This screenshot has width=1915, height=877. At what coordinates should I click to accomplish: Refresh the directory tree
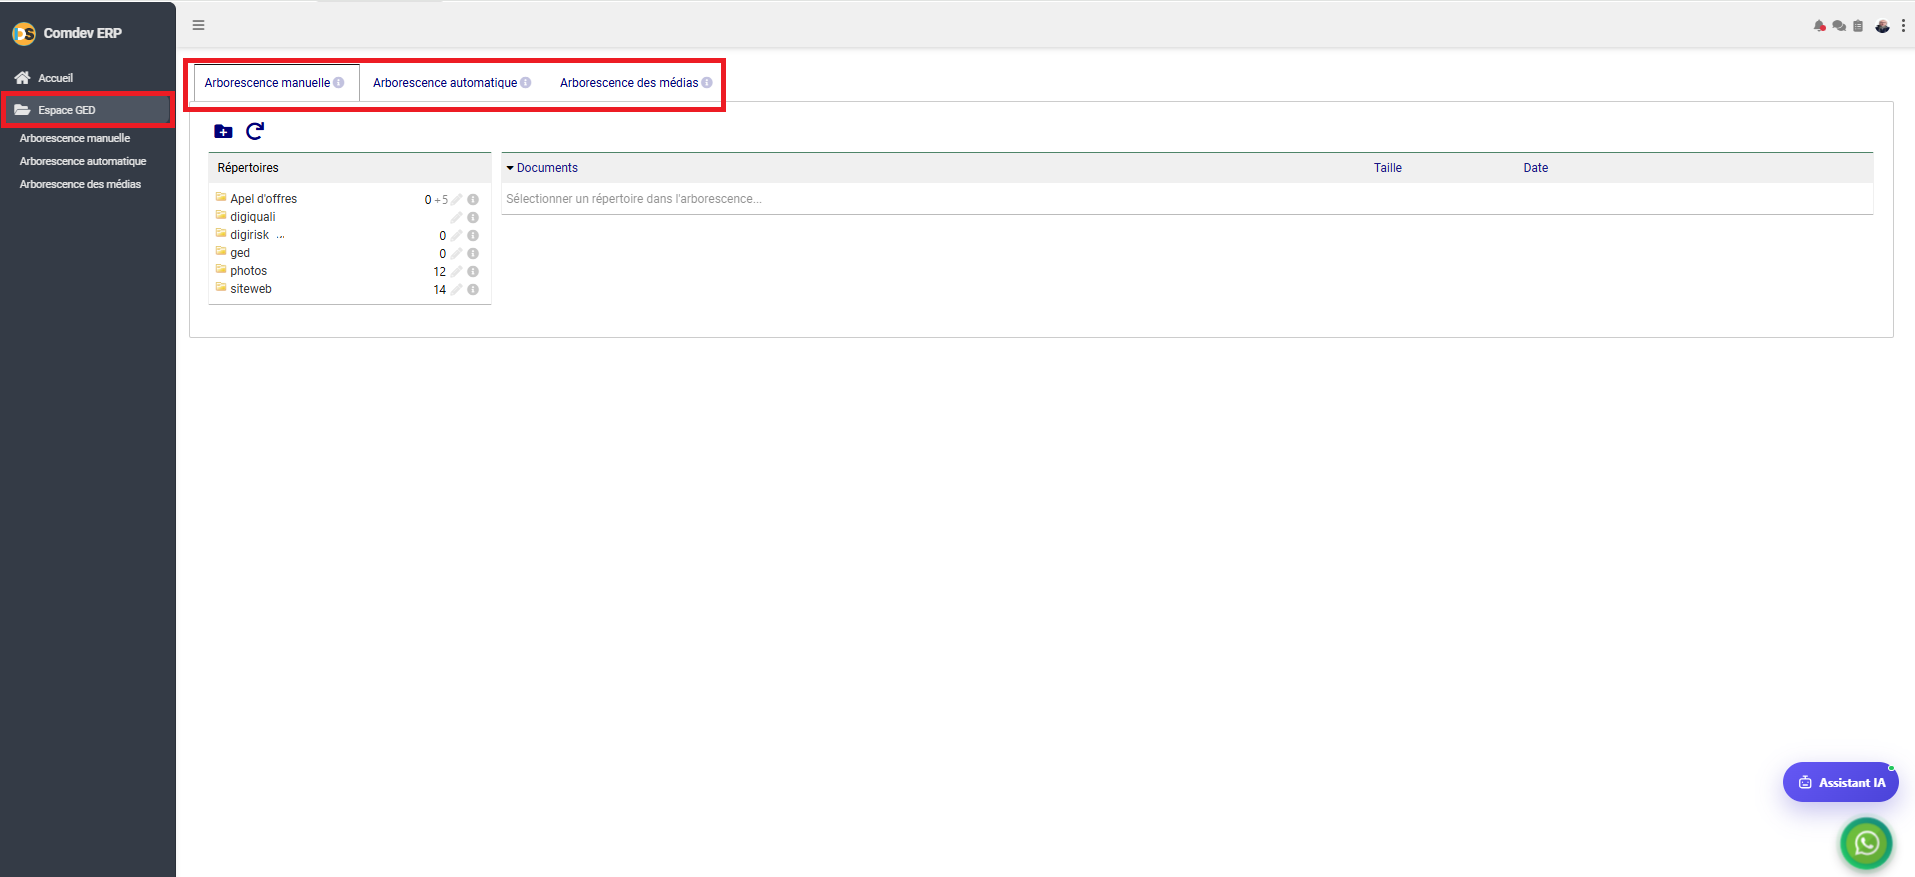[255, 131]
